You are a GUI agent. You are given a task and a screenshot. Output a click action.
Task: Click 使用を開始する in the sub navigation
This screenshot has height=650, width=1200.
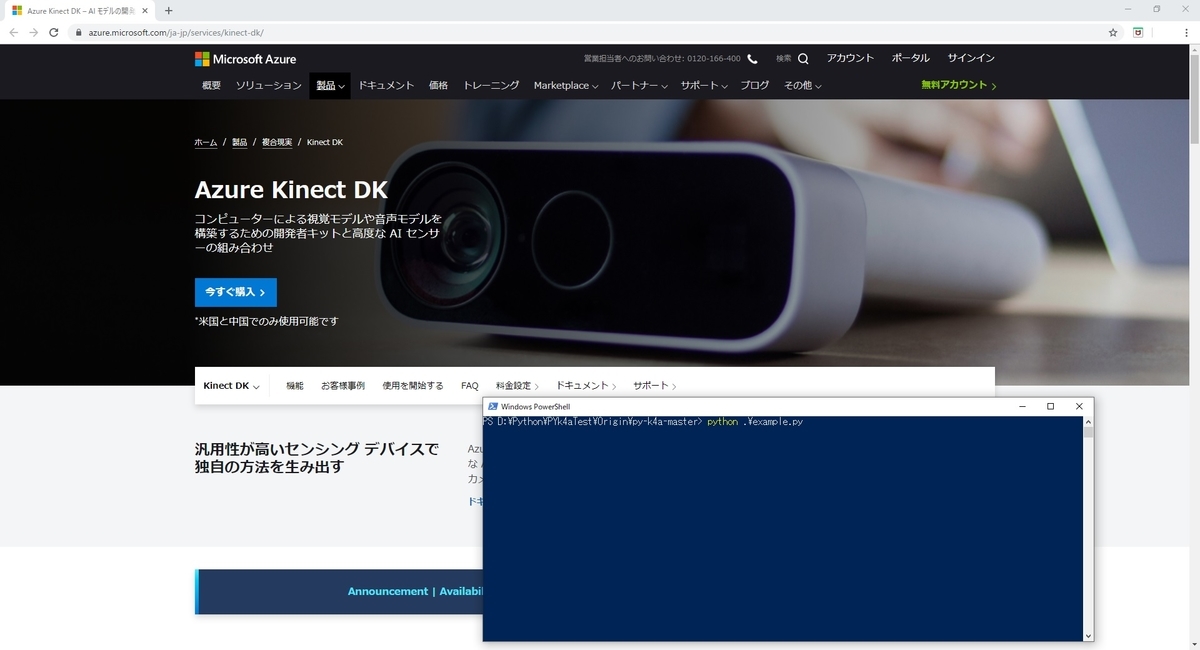click(x=413, y=386)
